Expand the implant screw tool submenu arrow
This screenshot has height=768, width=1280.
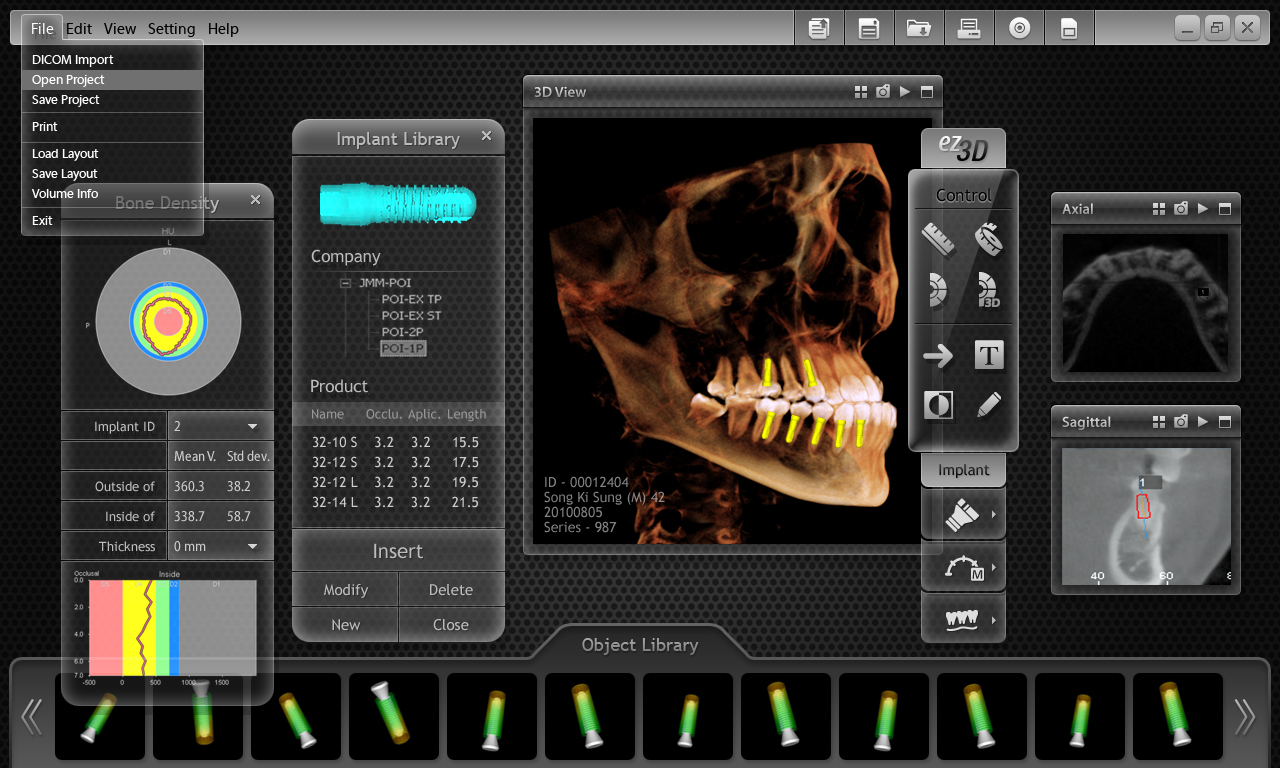coord(993,515)
